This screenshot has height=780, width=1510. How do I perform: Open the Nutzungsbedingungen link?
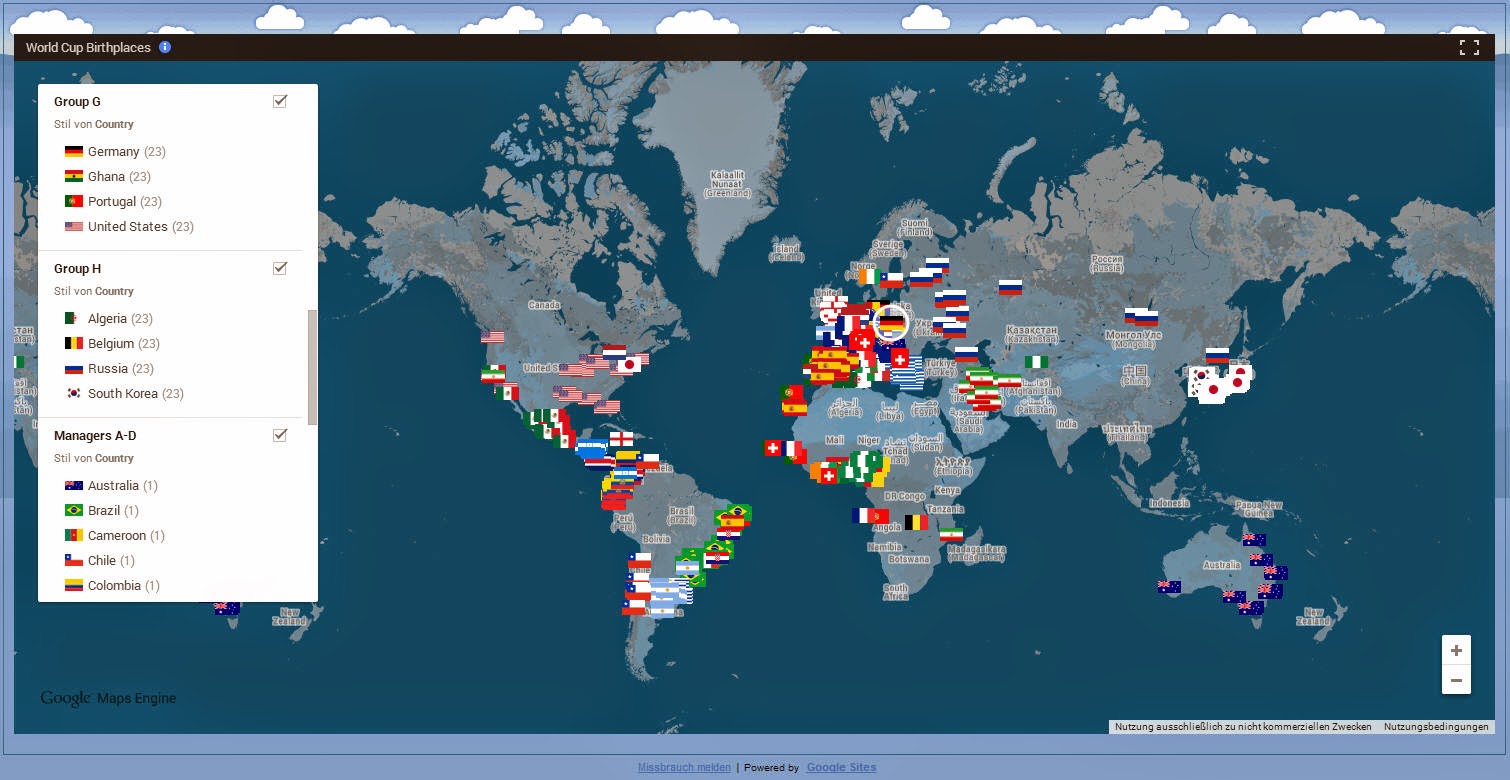click(x=1436, y=727)
